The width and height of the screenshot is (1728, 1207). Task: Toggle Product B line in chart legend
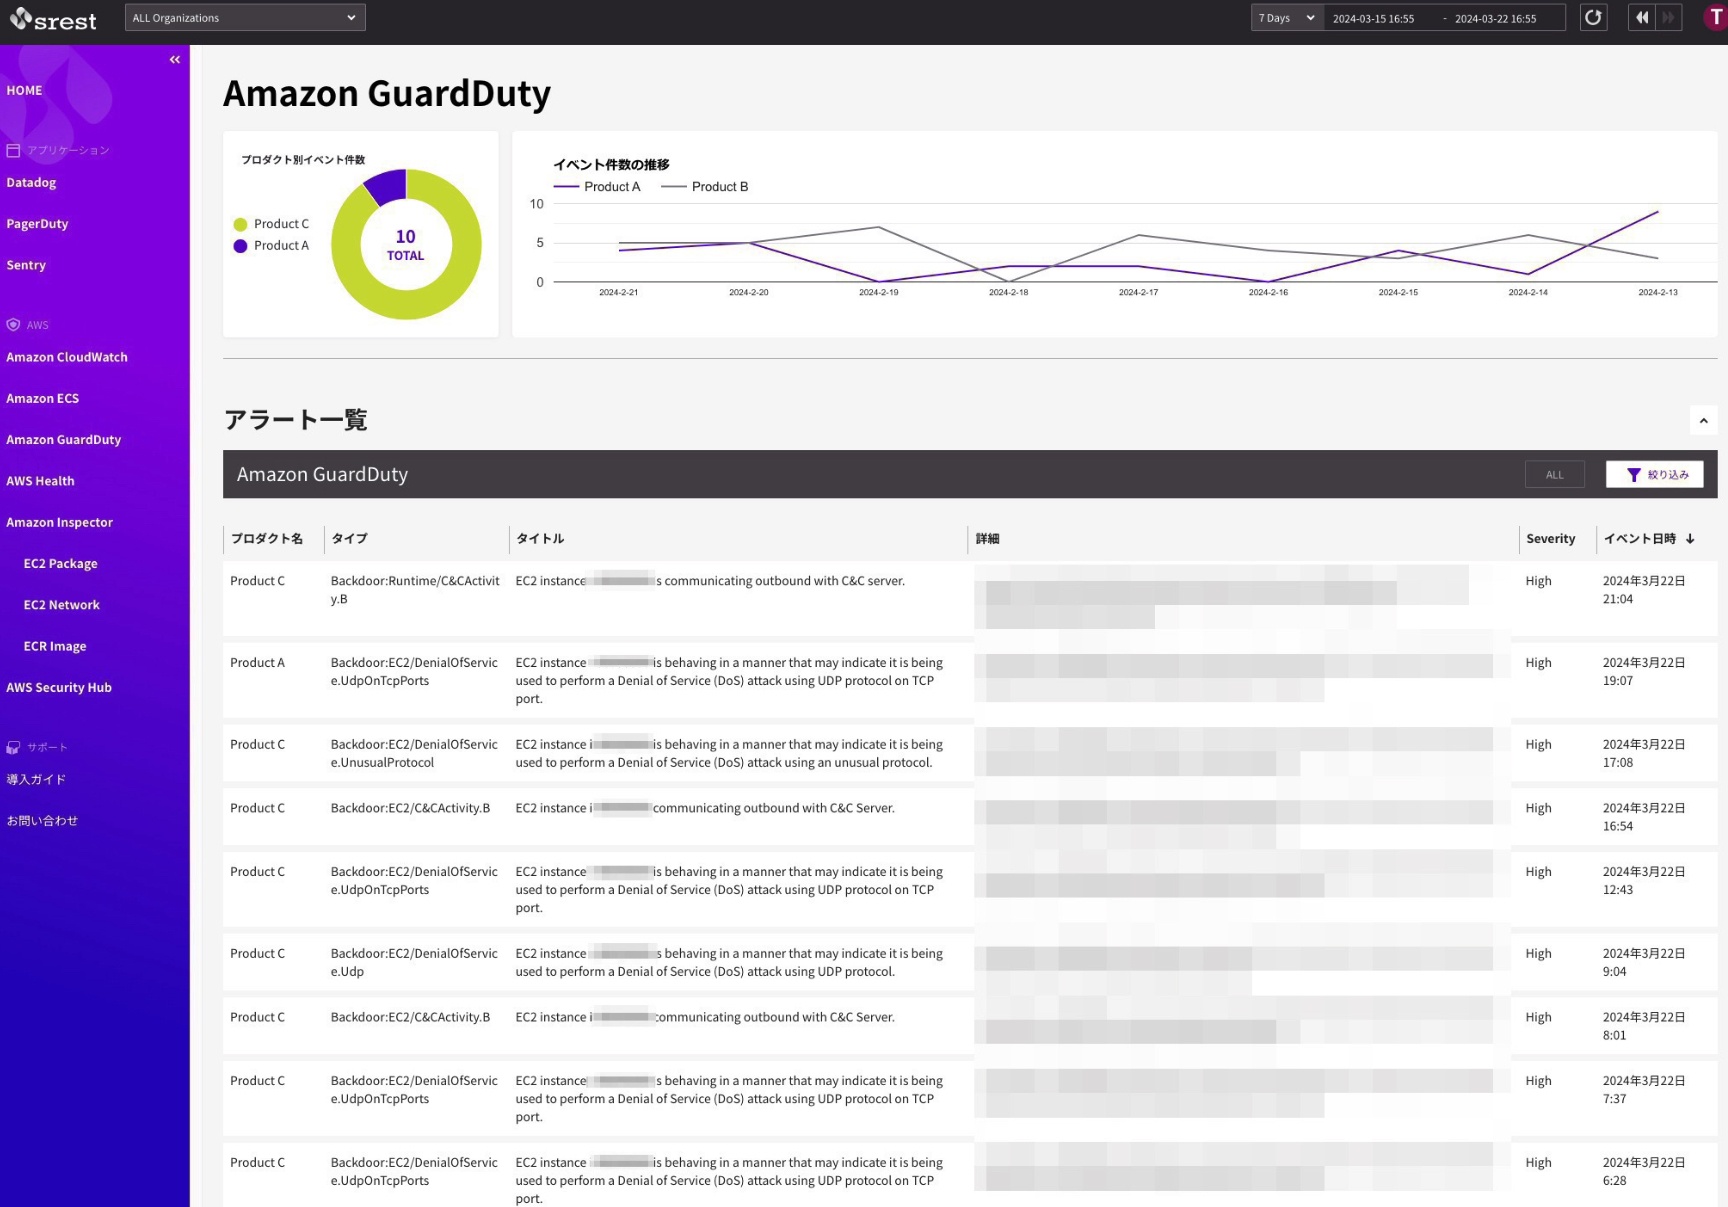click(706, 187)
